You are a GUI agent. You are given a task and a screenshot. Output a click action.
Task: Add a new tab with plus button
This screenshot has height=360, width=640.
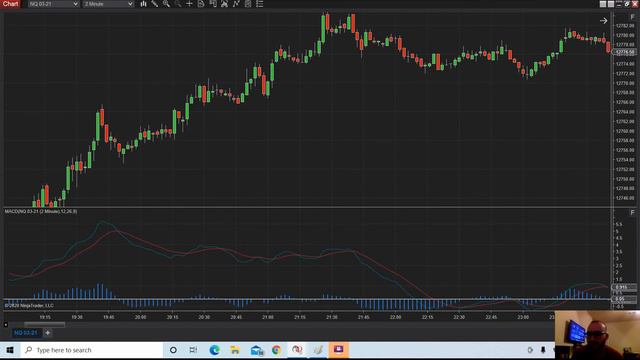[48, 333]
